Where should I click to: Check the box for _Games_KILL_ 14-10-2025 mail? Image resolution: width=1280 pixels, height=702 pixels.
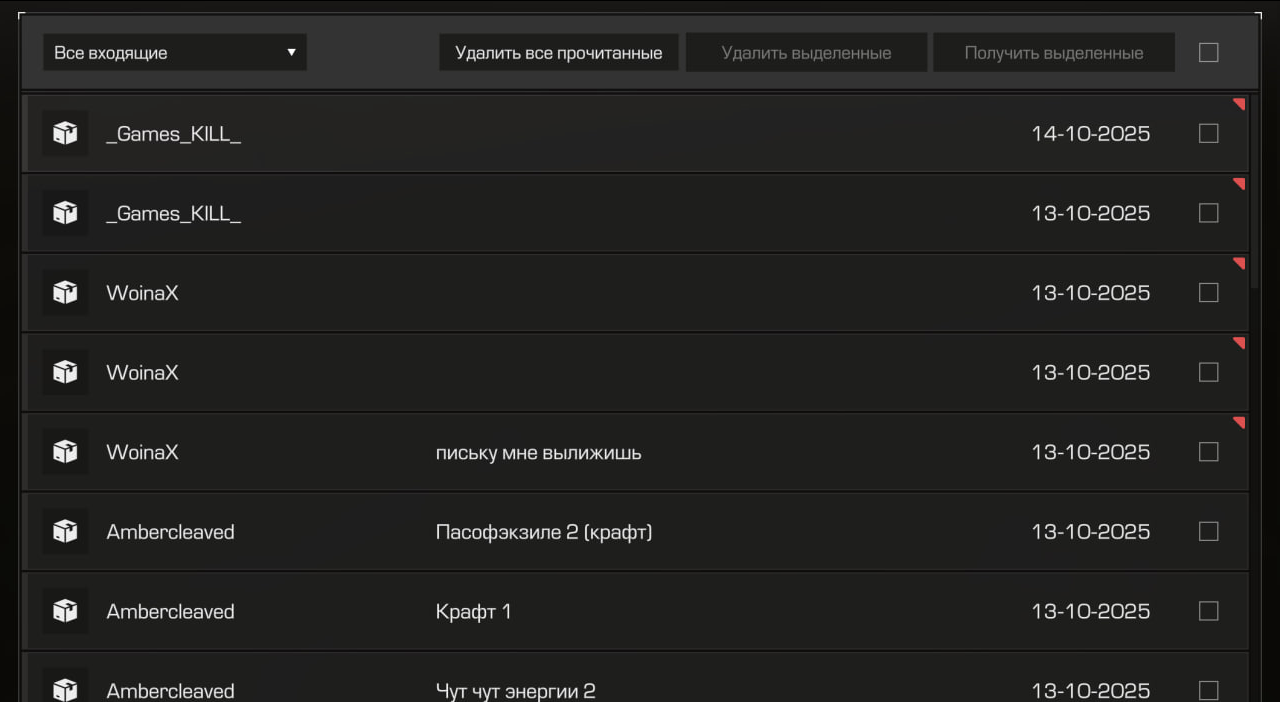click(1208, 134)
